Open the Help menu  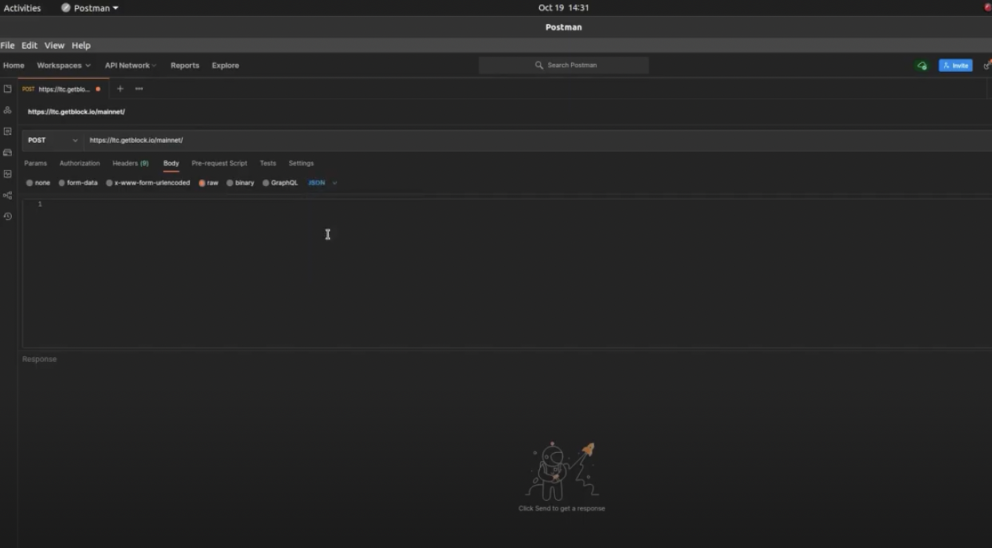click(81, 46)
